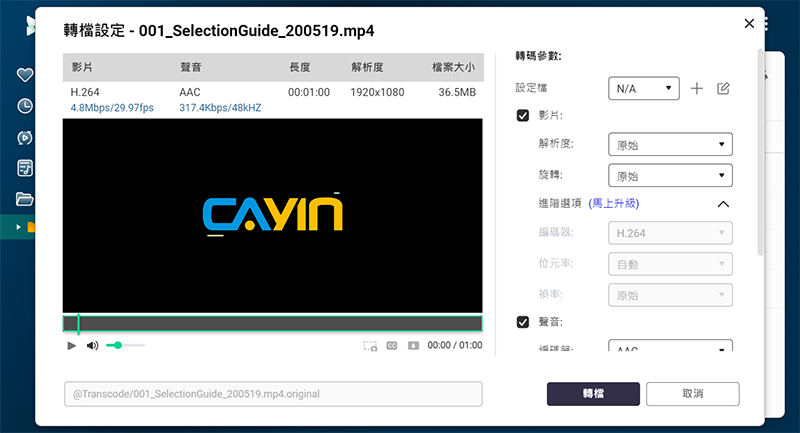Open the 禎率 原始 dropdown

click(670, 295)
